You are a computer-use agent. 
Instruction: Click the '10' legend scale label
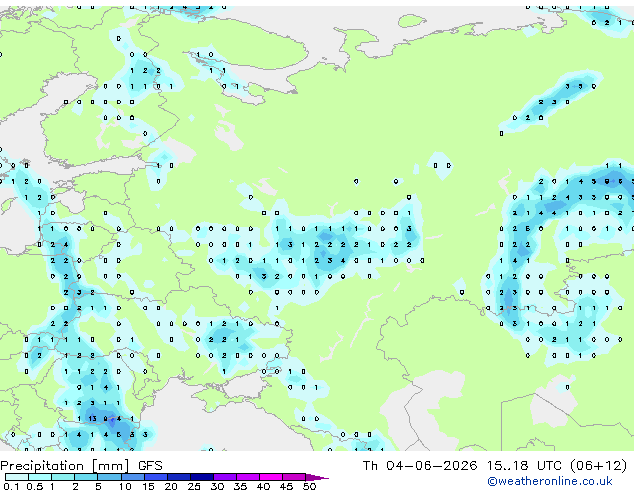coord(125,486)
